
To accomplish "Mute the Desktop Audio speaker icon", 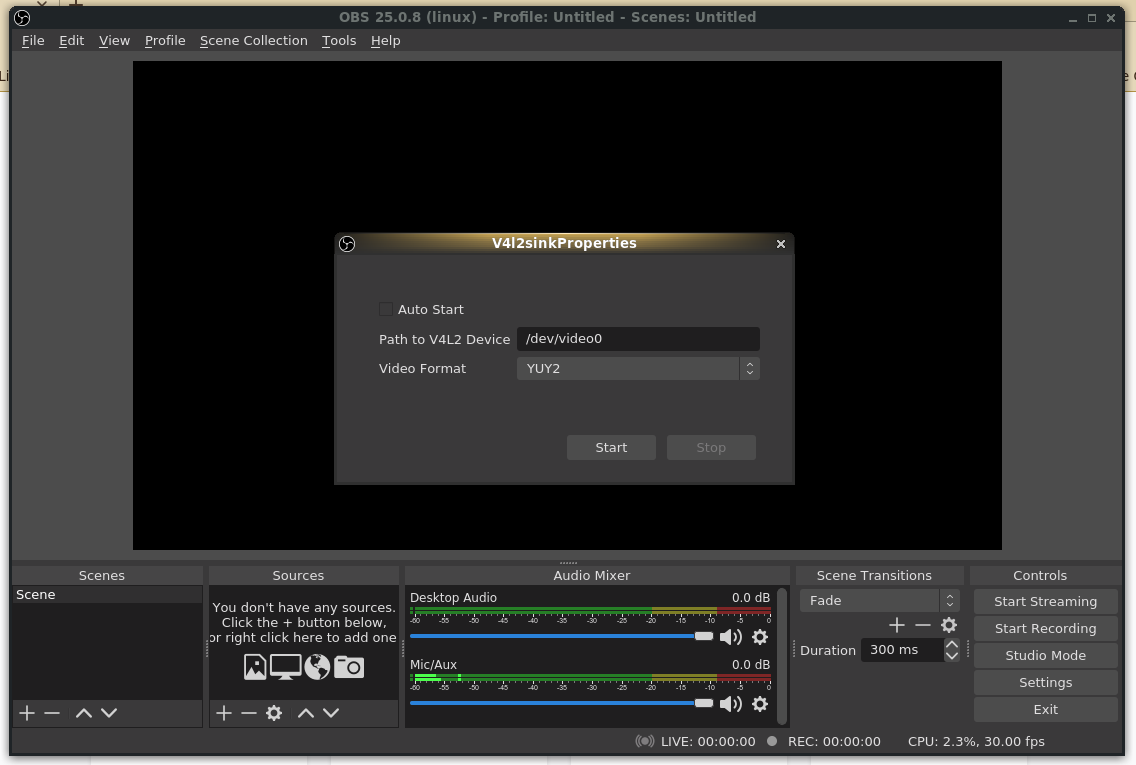I will (x=731, y=637).
